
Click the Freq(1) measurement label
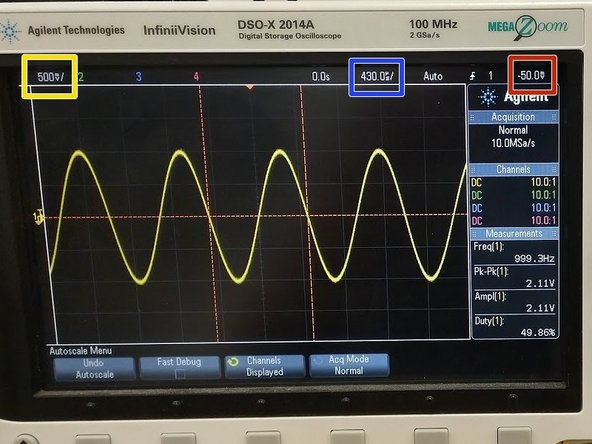(x=489, y=247)
